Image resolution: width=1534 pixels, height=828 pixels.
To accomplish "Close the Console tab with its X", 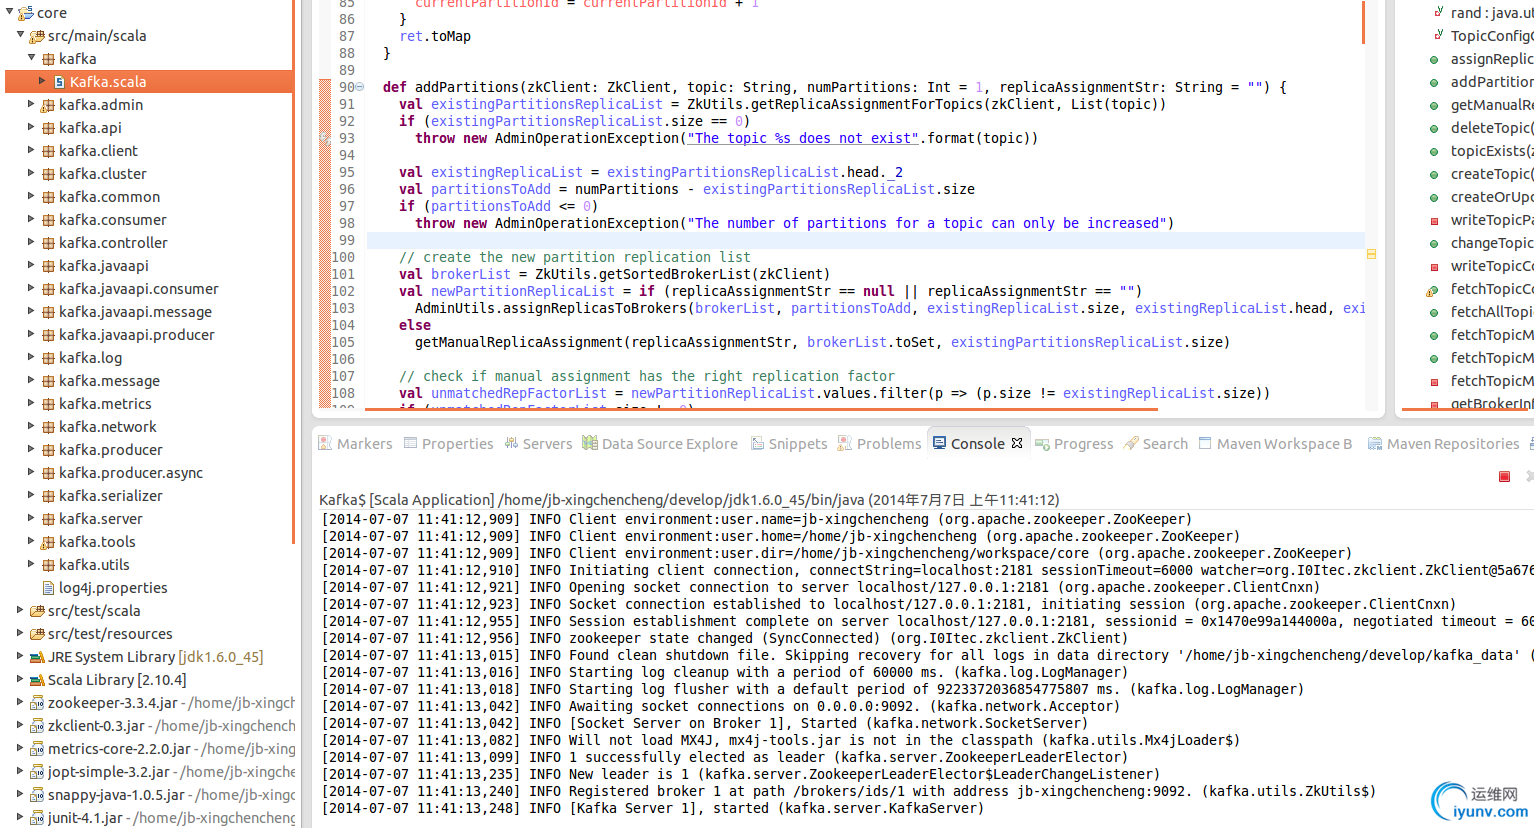I will [1017, 443].
